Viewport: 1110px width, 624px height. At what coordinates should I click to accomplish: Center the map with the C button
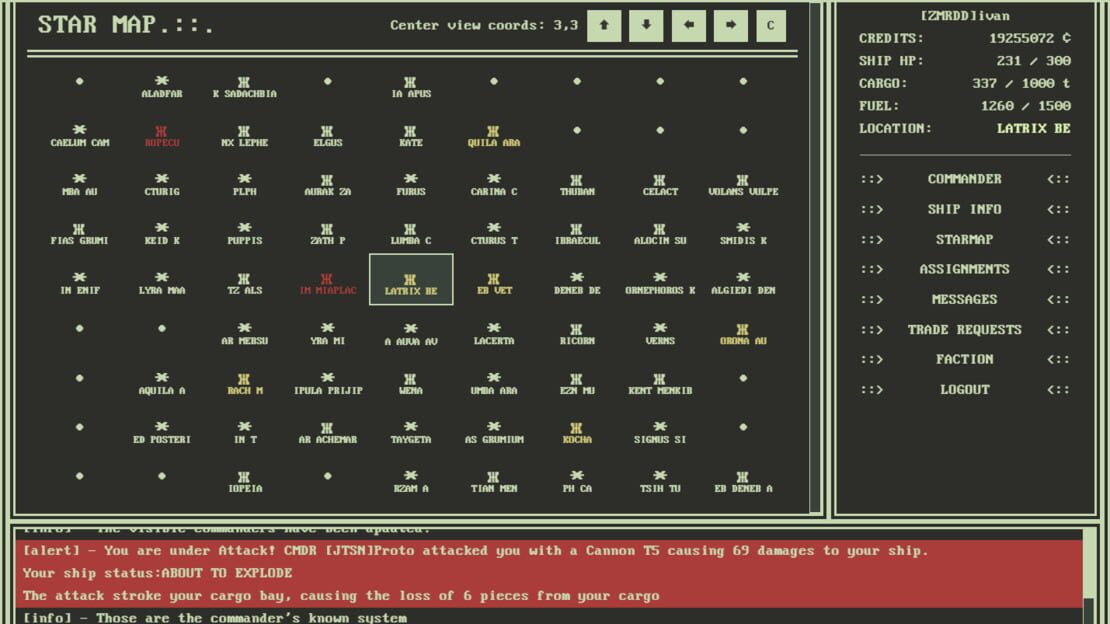770,25
